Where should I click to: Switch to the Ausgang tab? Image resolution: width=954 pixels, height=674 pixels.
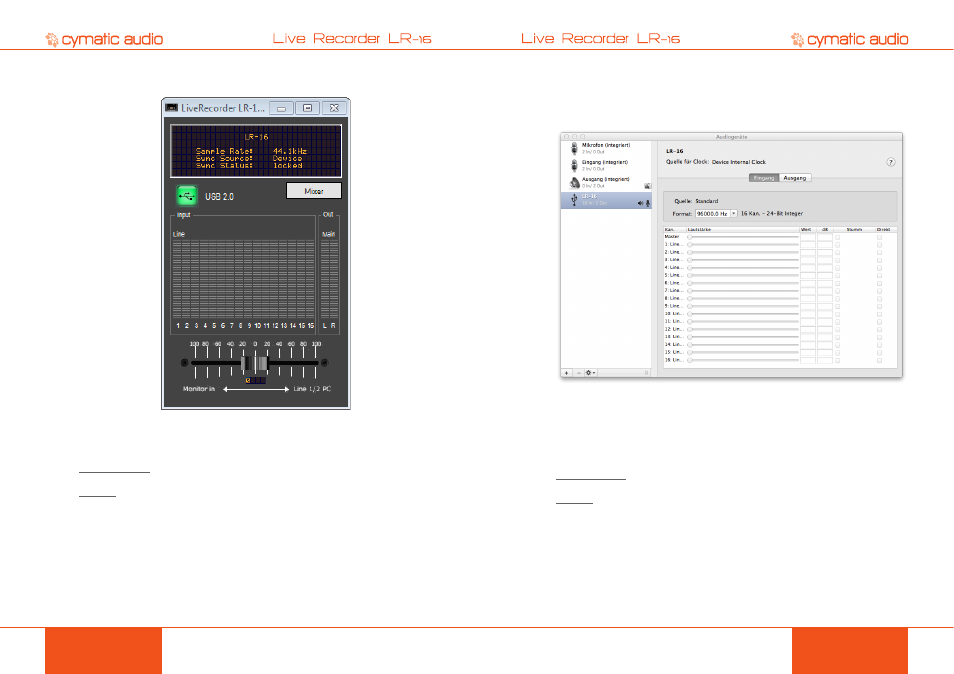click(x=795, y=178)
